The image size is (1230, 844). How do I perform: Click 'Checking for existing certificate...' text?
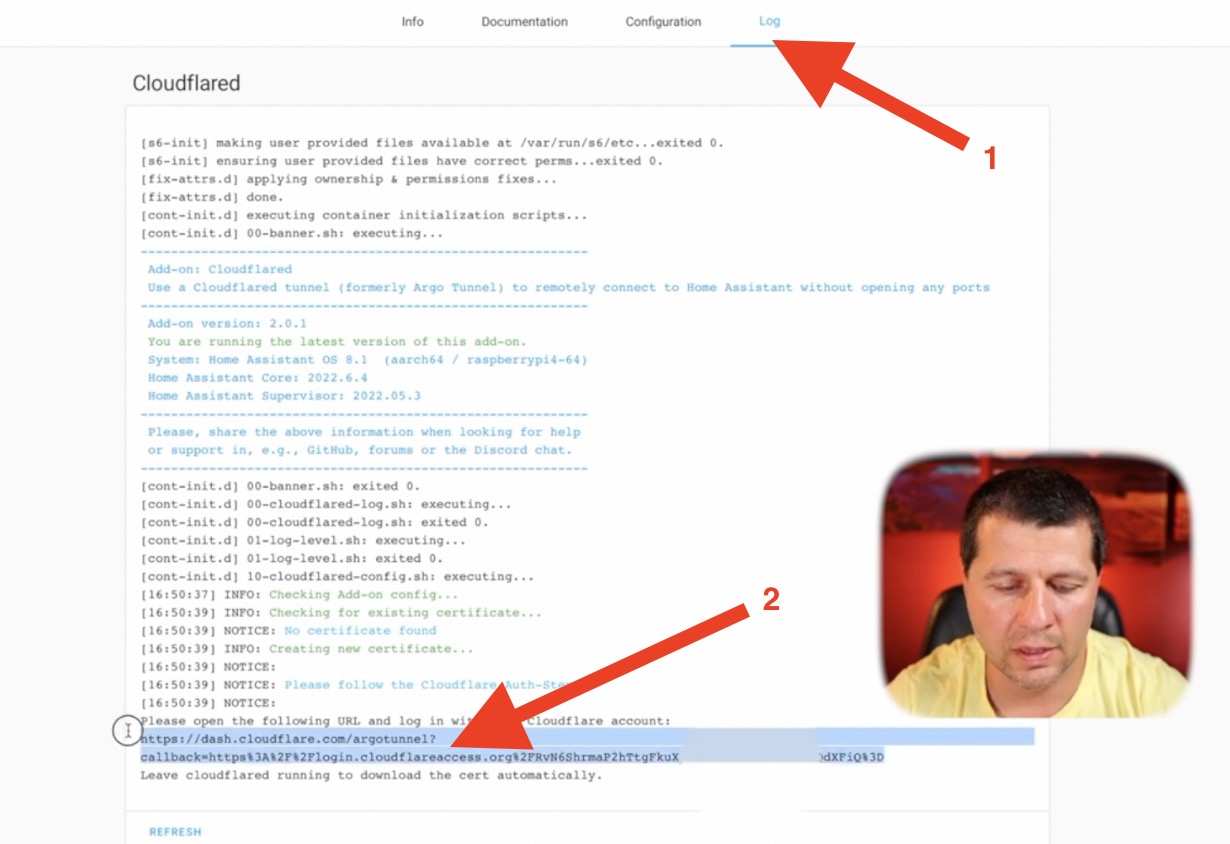pyautogui.click(x=405, y=612)
